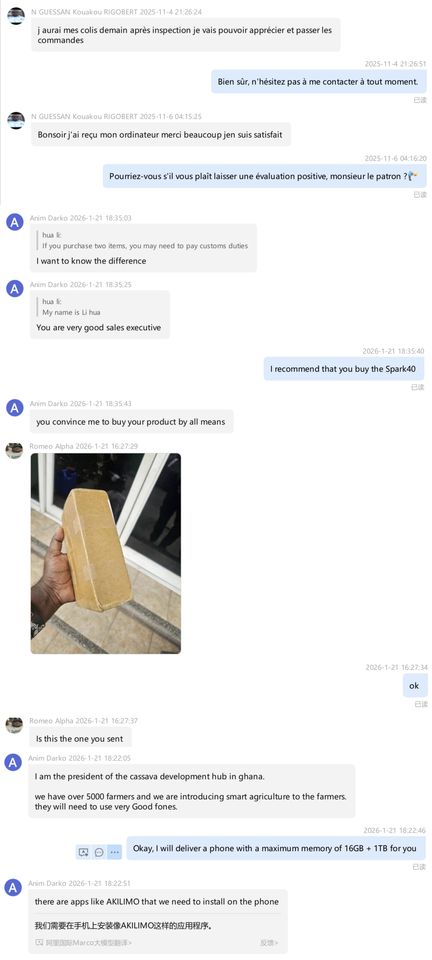Click the translate icon beside the 16GB message

tap(83, 852)
